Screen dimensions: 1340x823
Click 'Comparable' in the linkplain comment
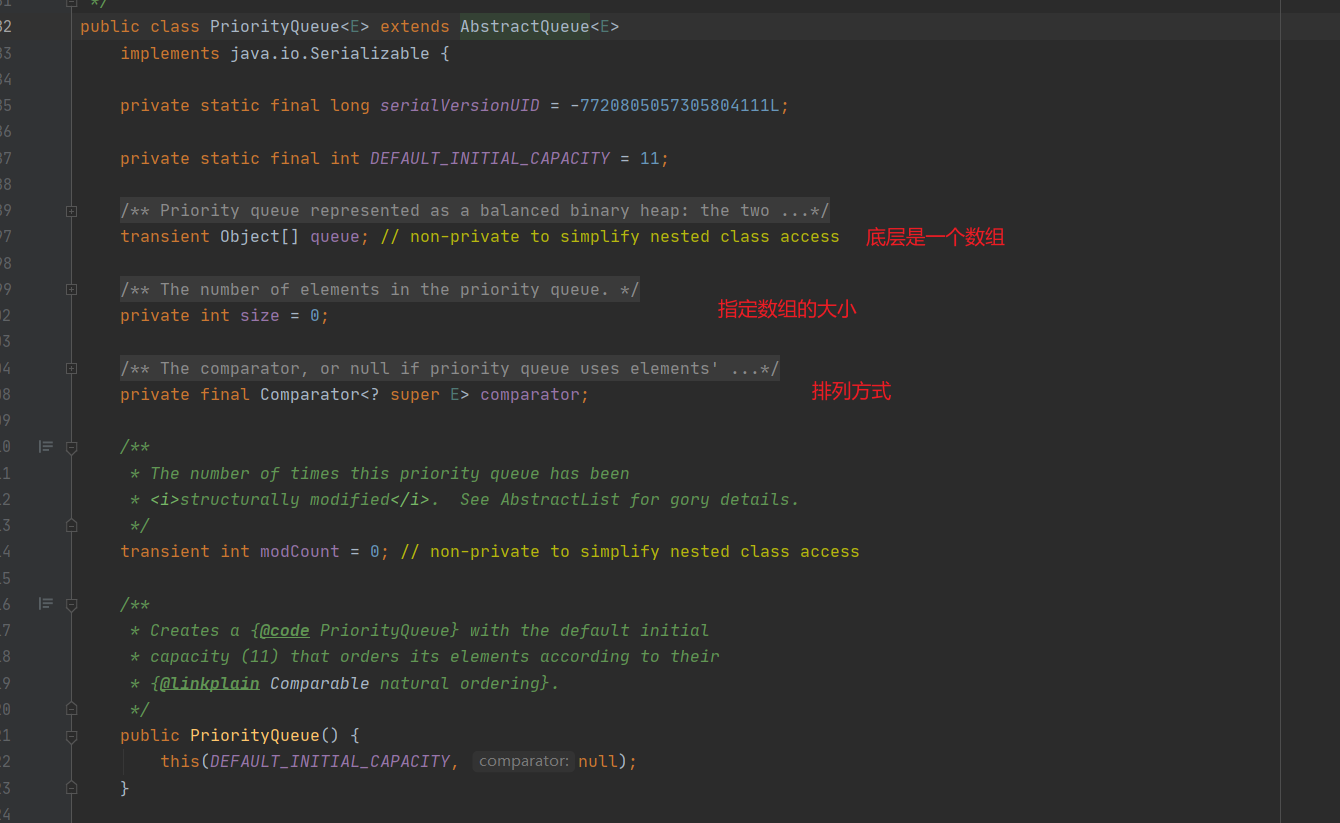click(x=320, y=683)
